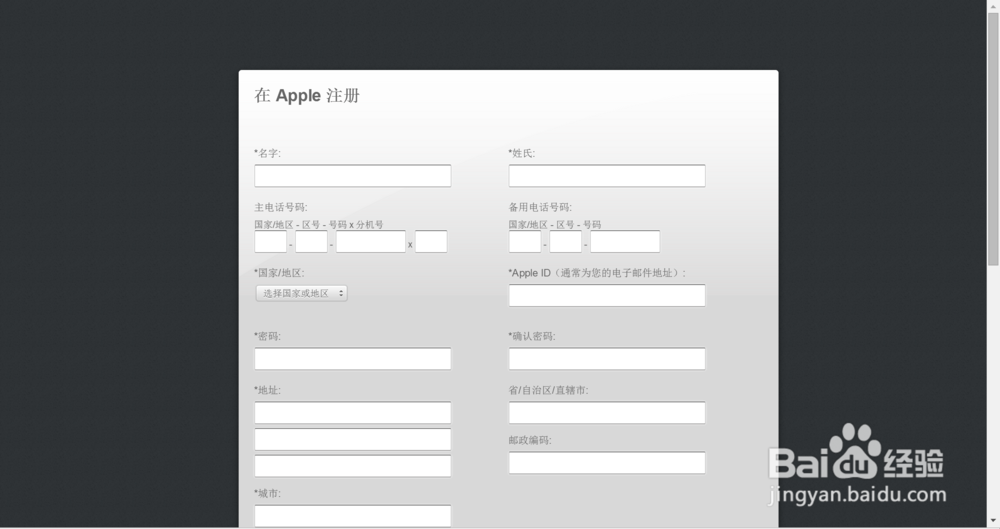Focus the main phone extension box
The image size is (1000, 529).
tap(431, 242)
